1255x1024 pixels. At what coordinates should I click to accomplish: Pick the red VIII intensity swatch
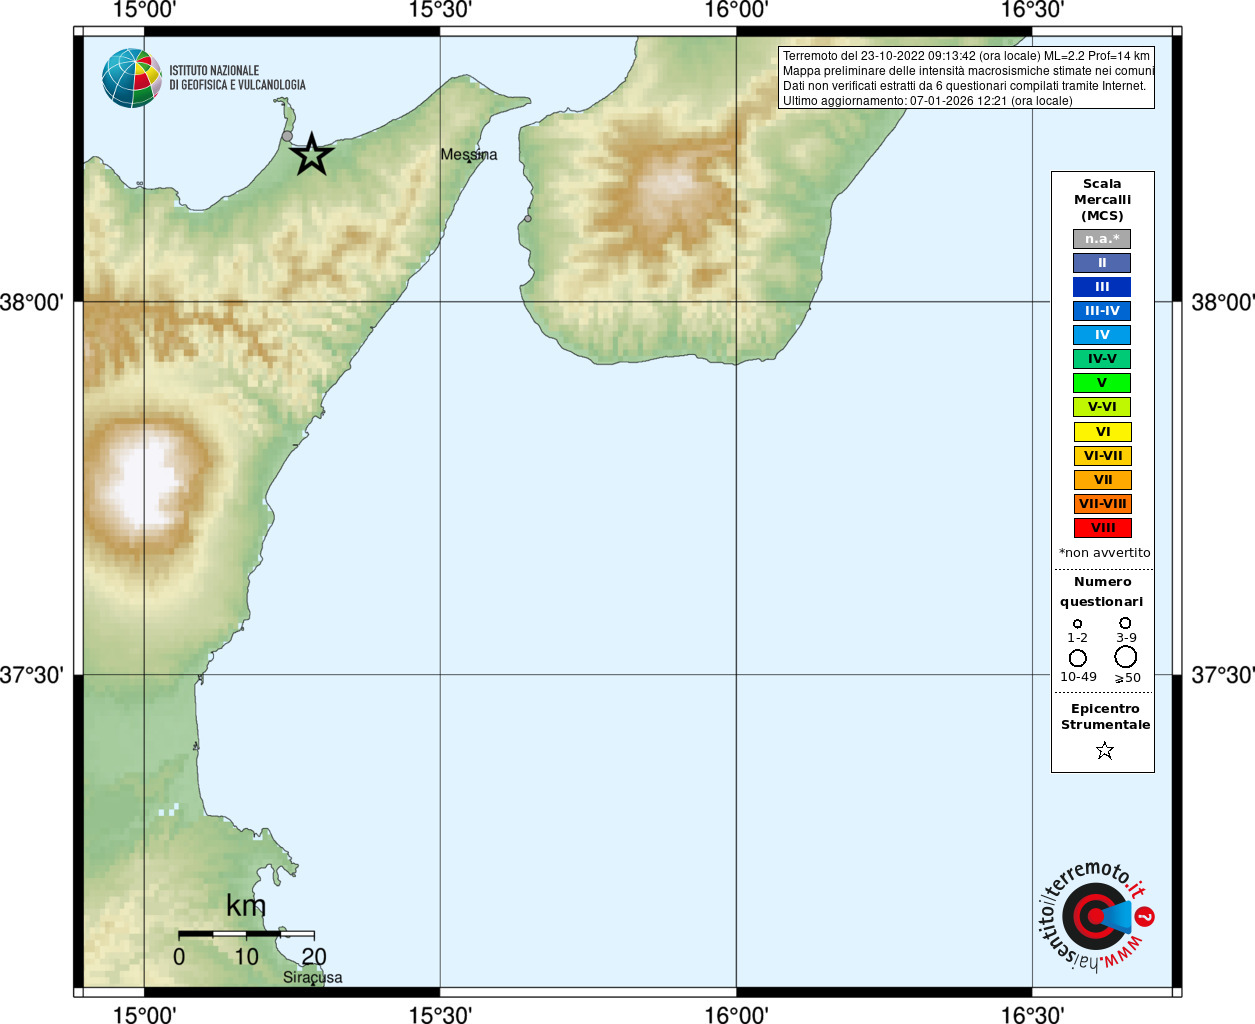click(1102, 528)
